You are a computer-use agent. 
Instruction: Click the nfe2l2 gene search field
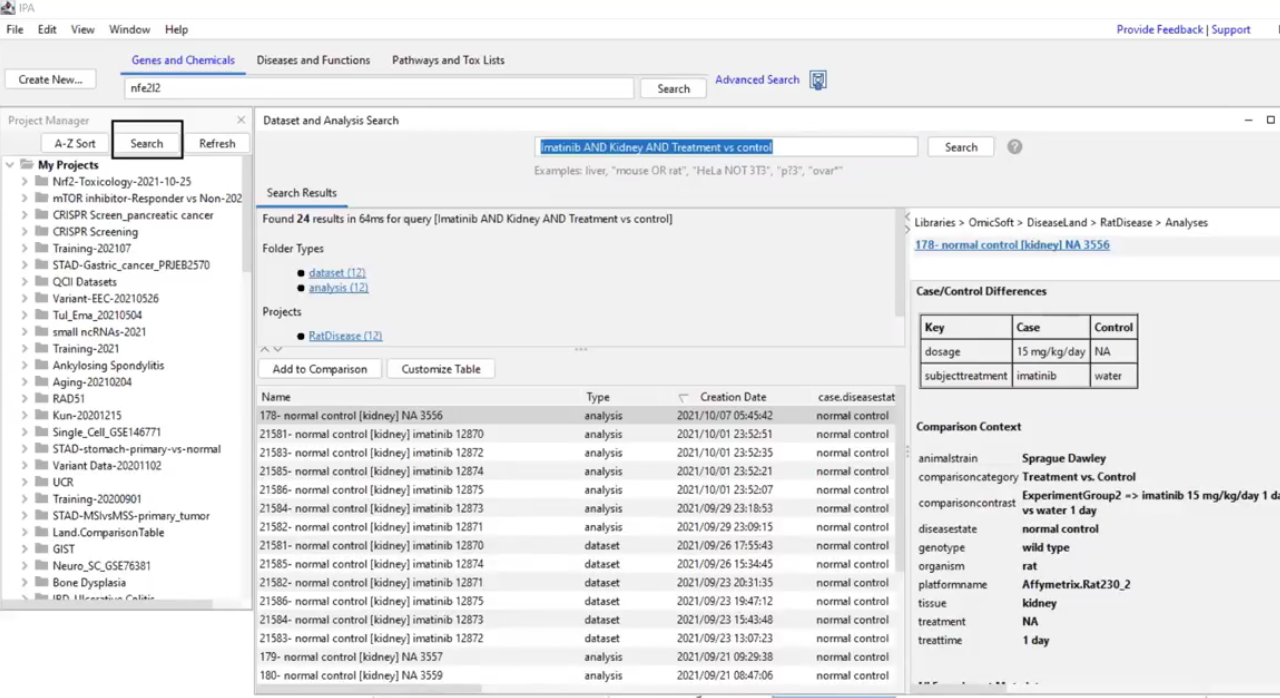click(380, 88)
